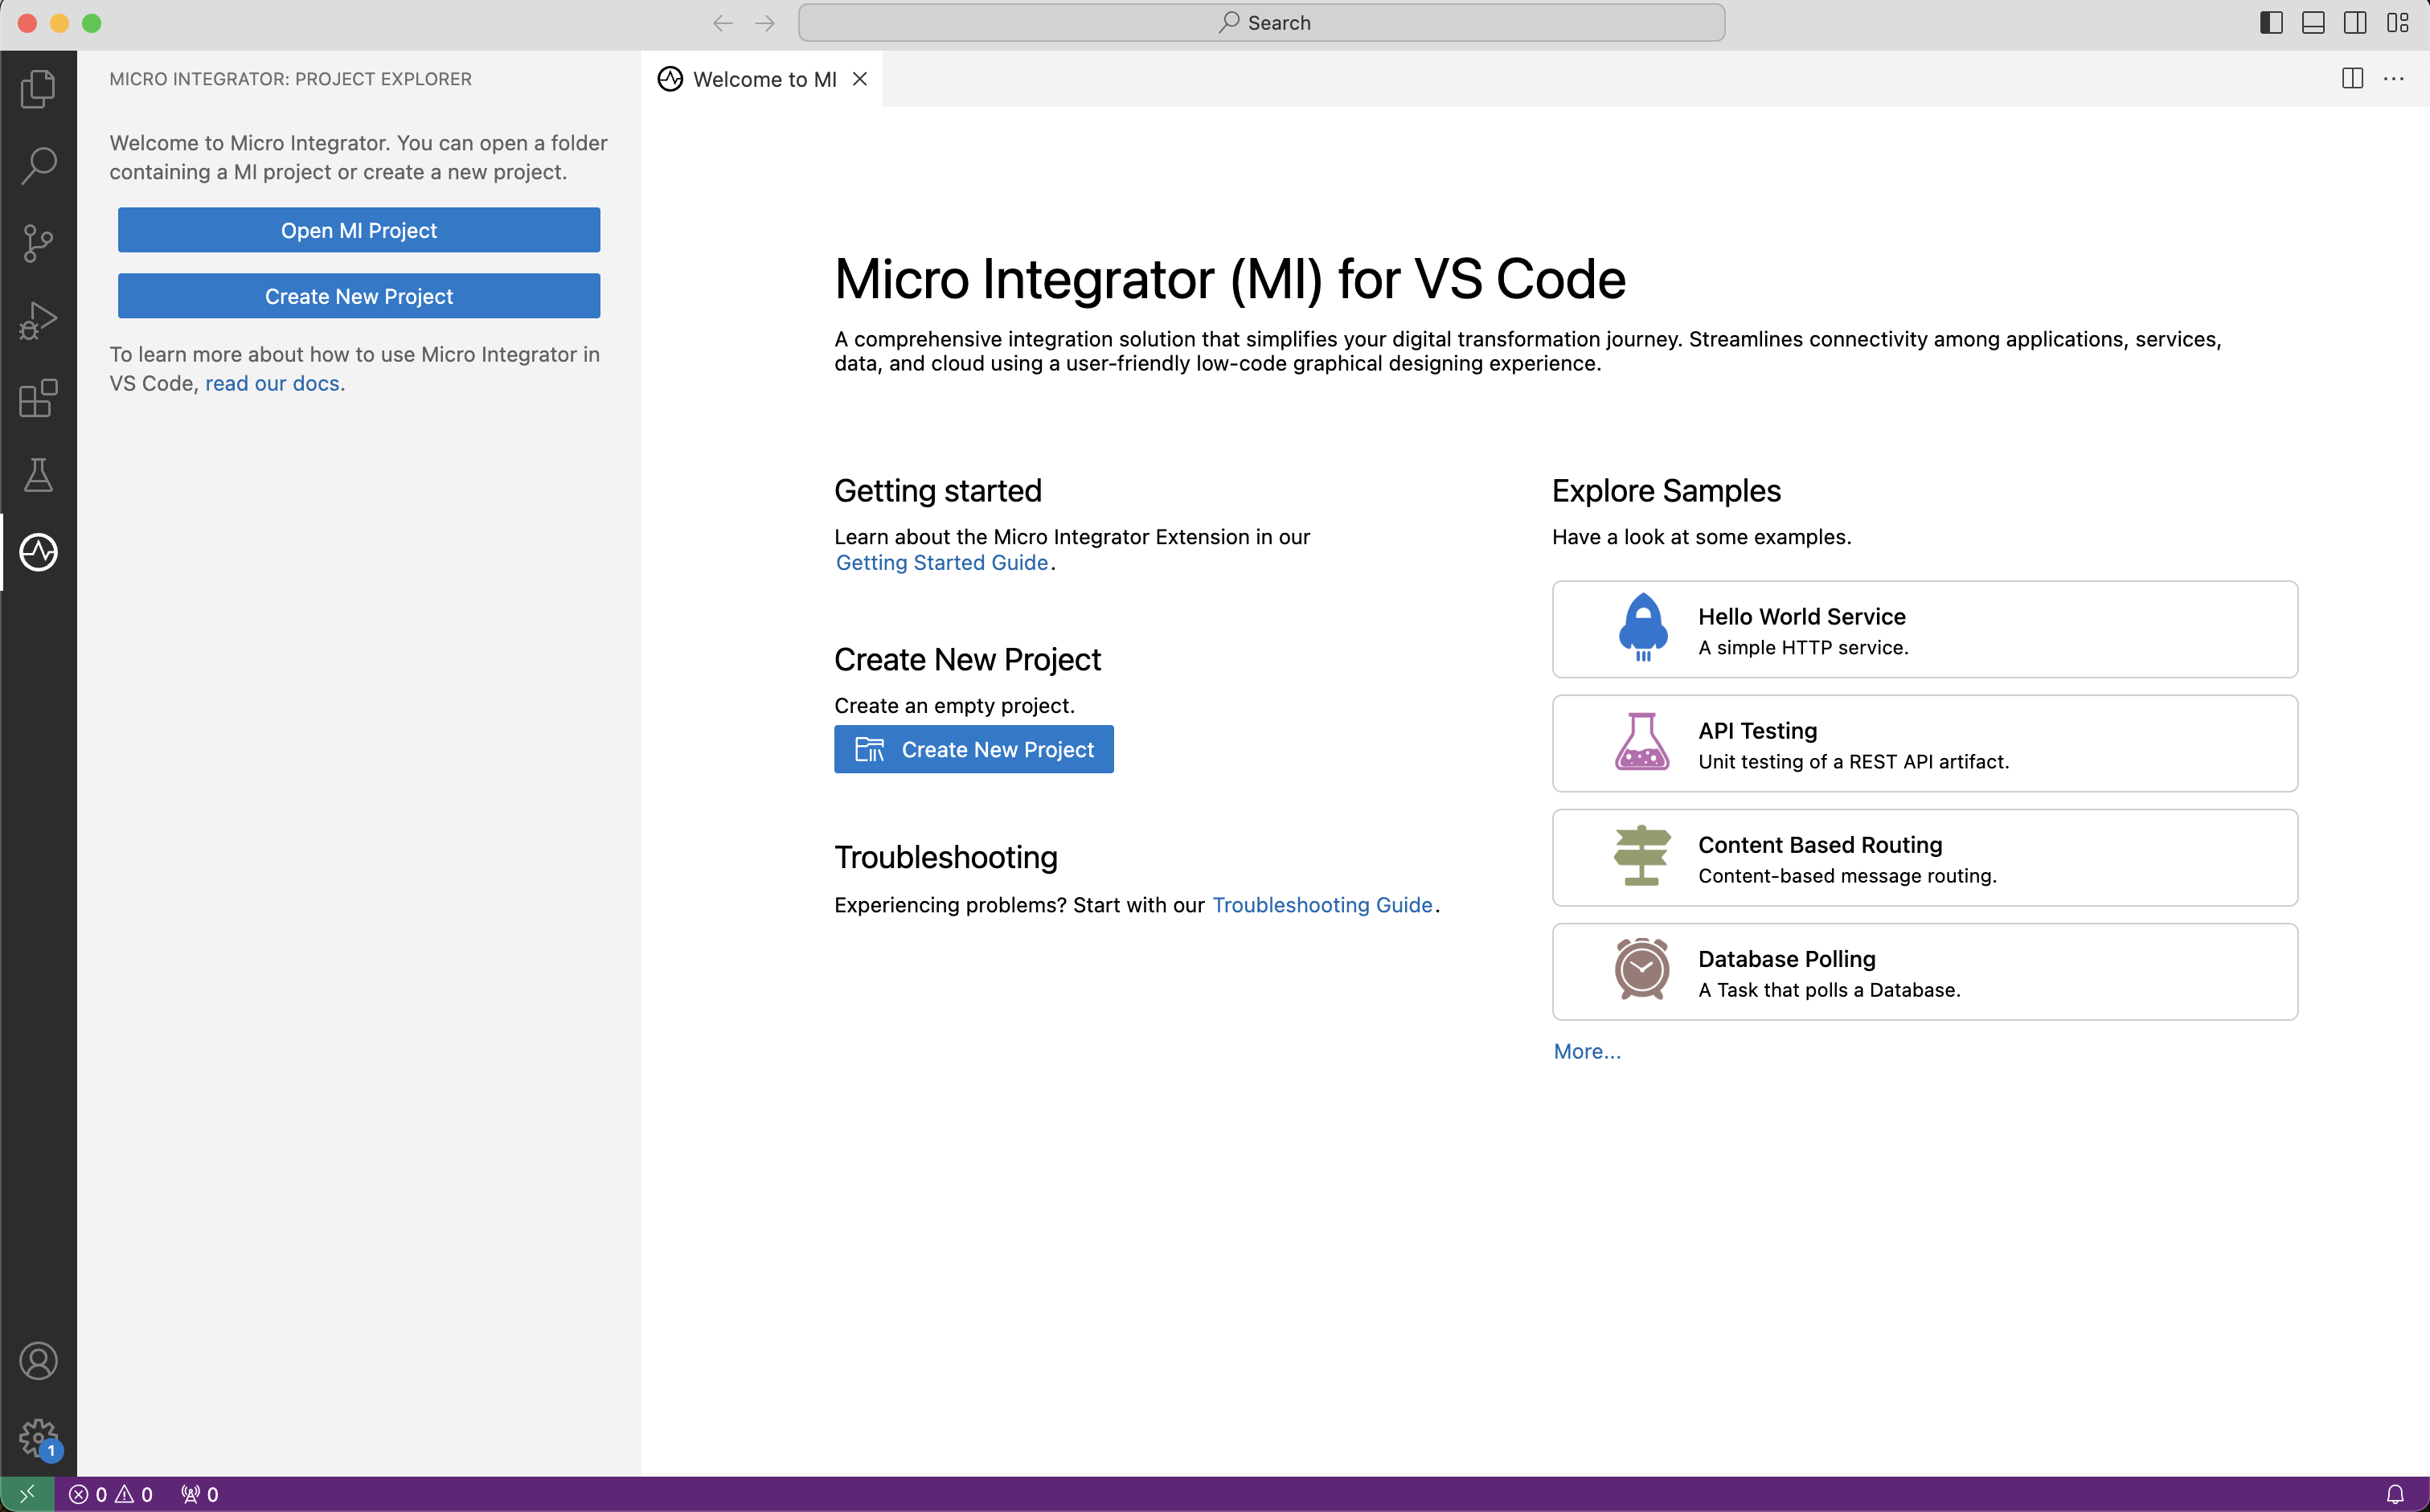Image resolution: width=2430 pixels, height=1512 pixels.
Task: Click Create New Project in side panel
Action: [x=359, y=296]
